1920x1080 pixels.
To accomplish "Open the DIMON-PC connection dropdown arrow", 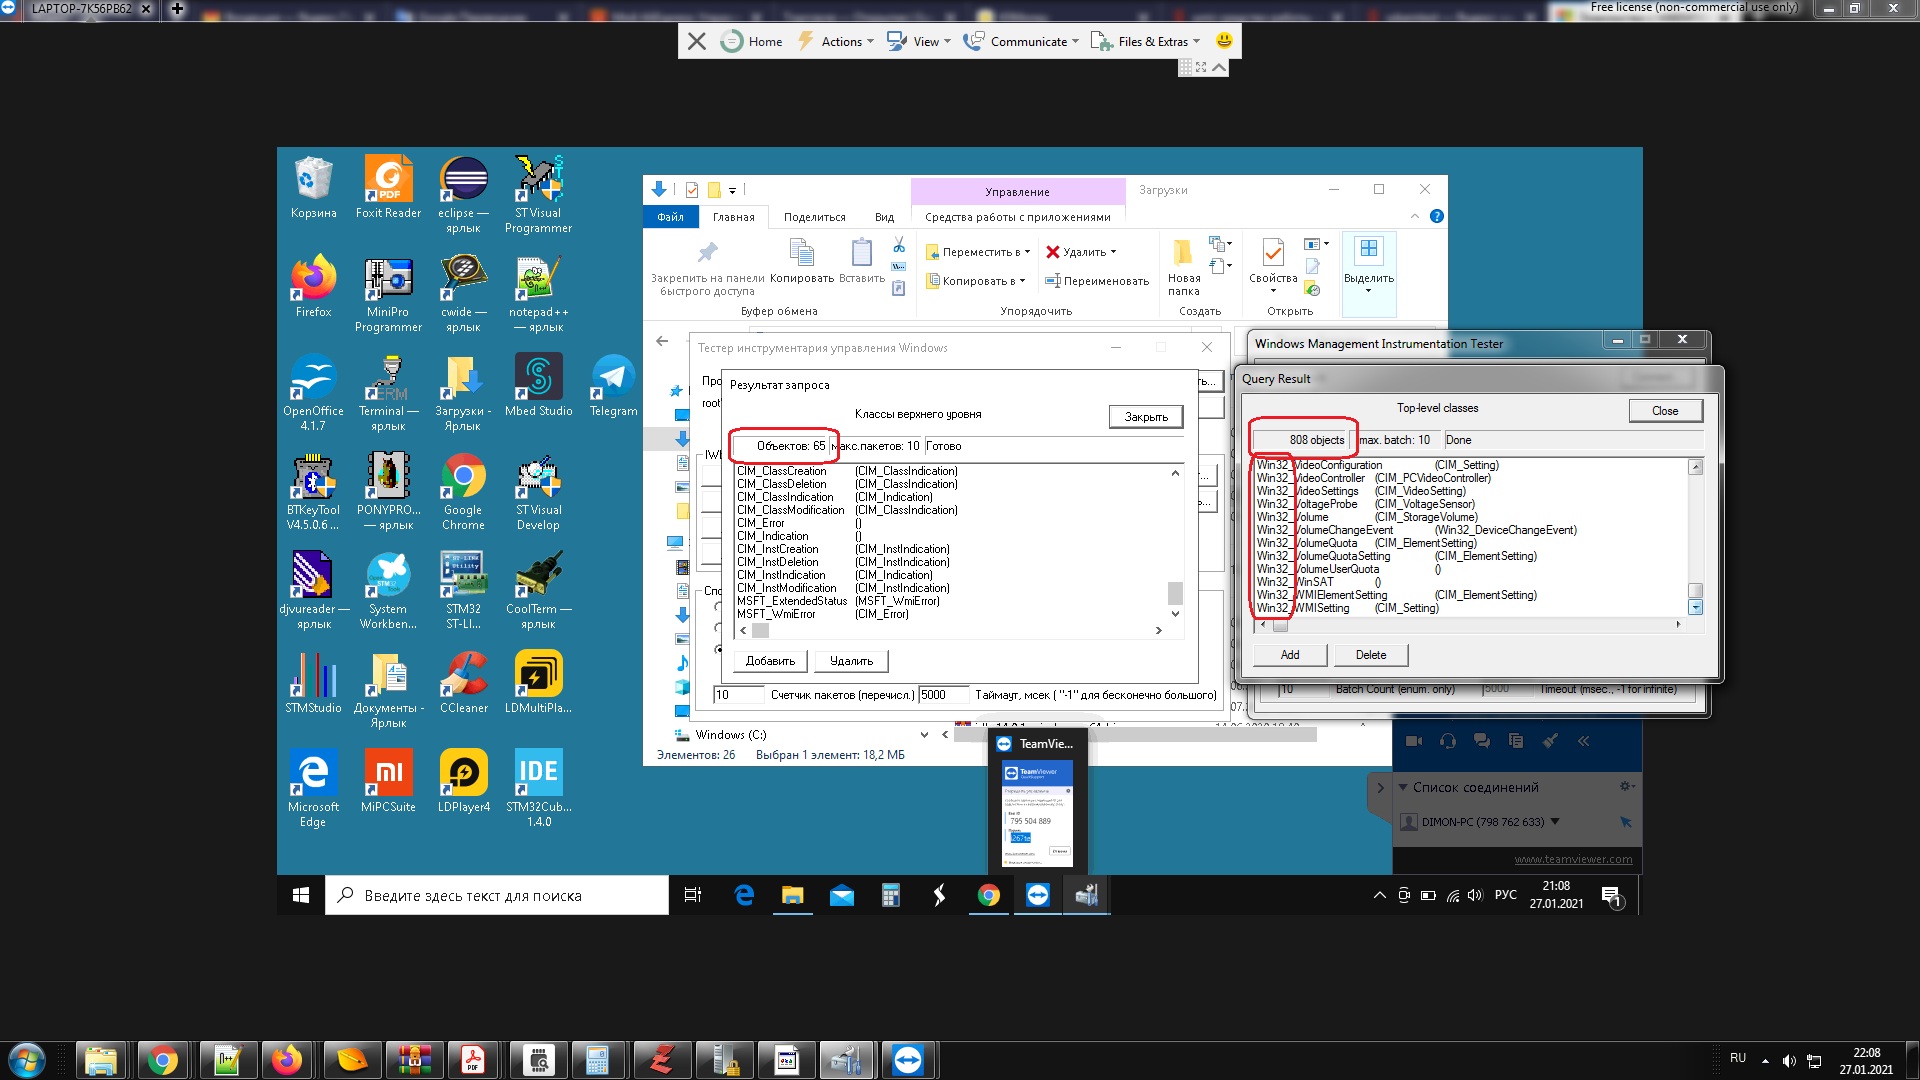I will pos(1555,822).
